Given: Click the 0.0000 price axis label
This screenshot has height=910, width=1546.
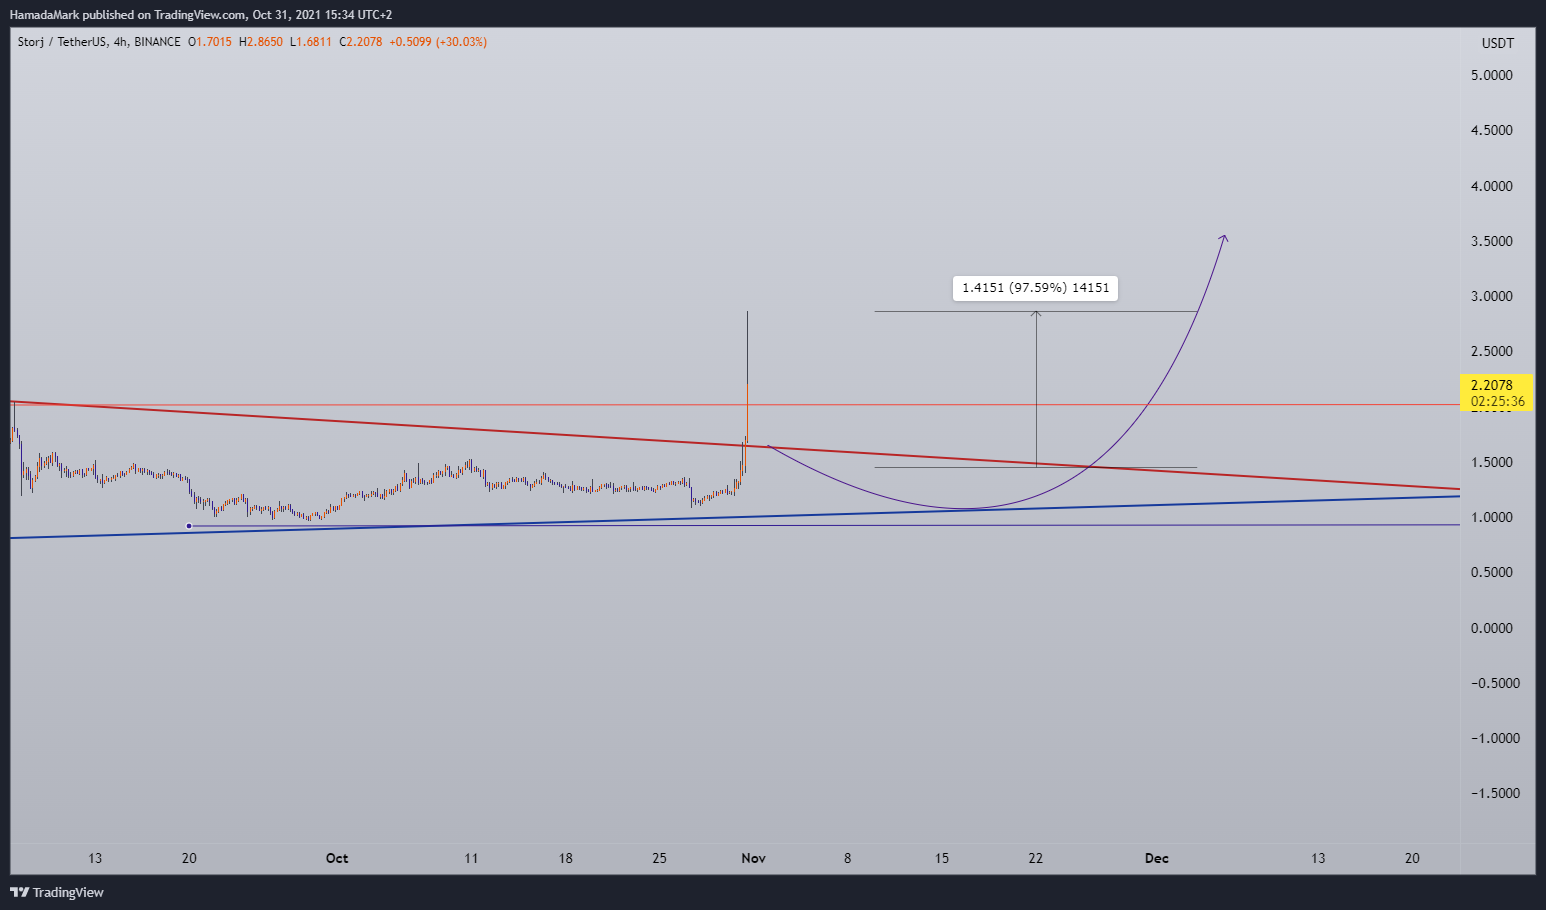Looking at the screenshot, I should (x=1491, y=628).
